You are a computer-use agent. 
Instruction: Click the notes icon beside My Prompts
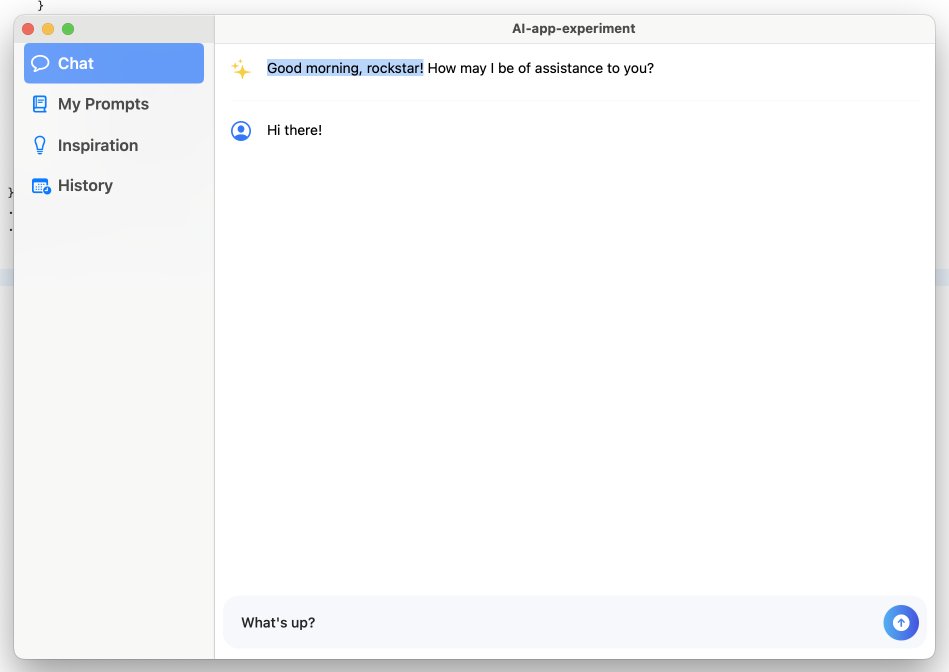[x=39, y=103]
